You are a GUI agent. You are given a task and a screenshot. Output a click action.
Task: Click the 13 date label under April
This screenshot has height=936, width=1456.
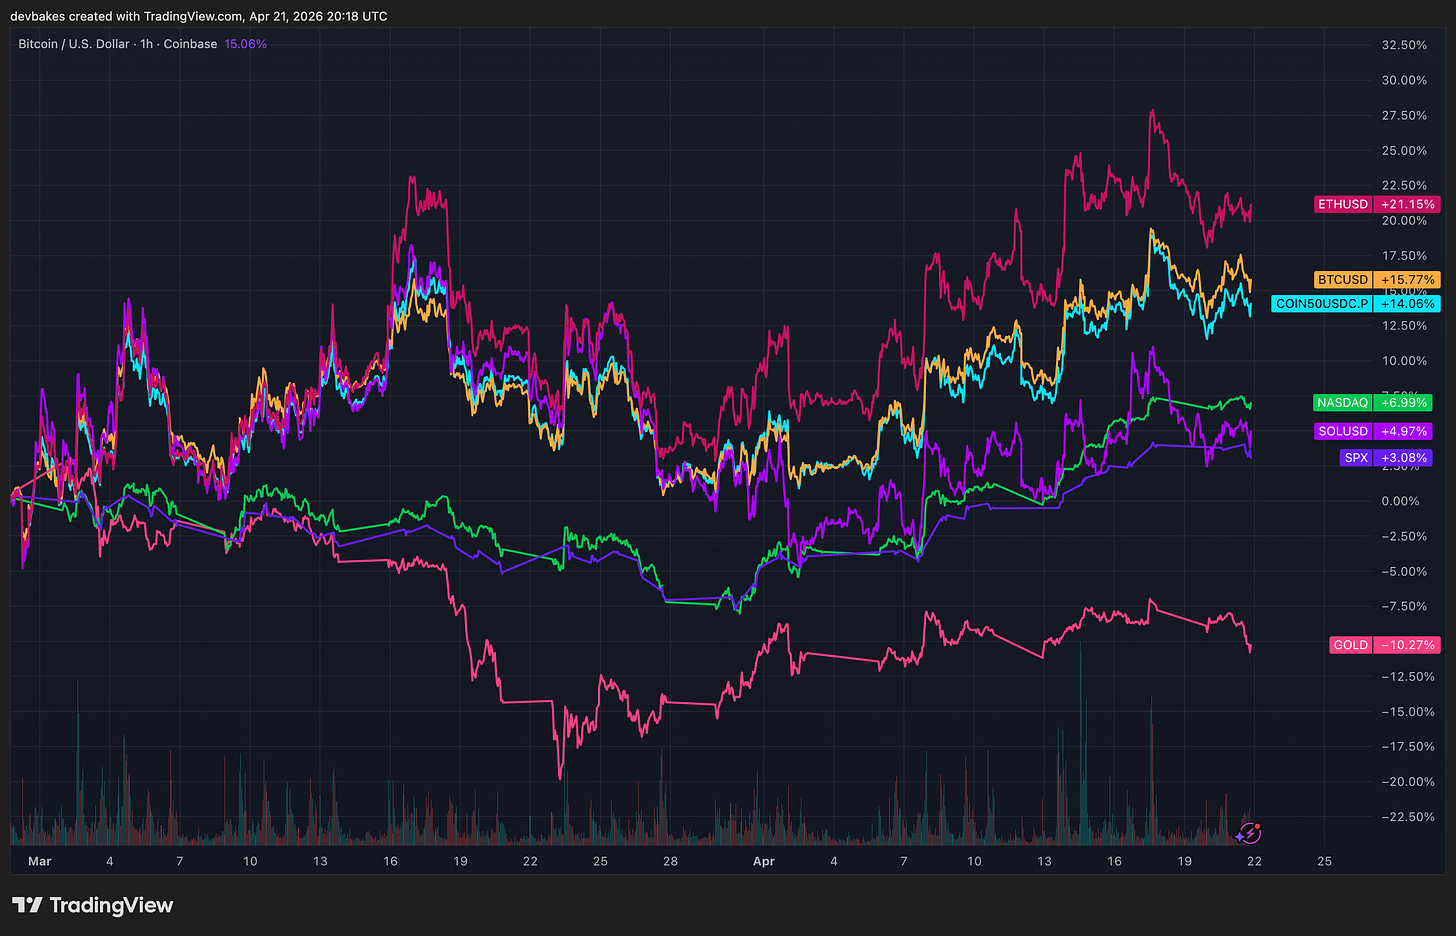tap(1044, 861)
